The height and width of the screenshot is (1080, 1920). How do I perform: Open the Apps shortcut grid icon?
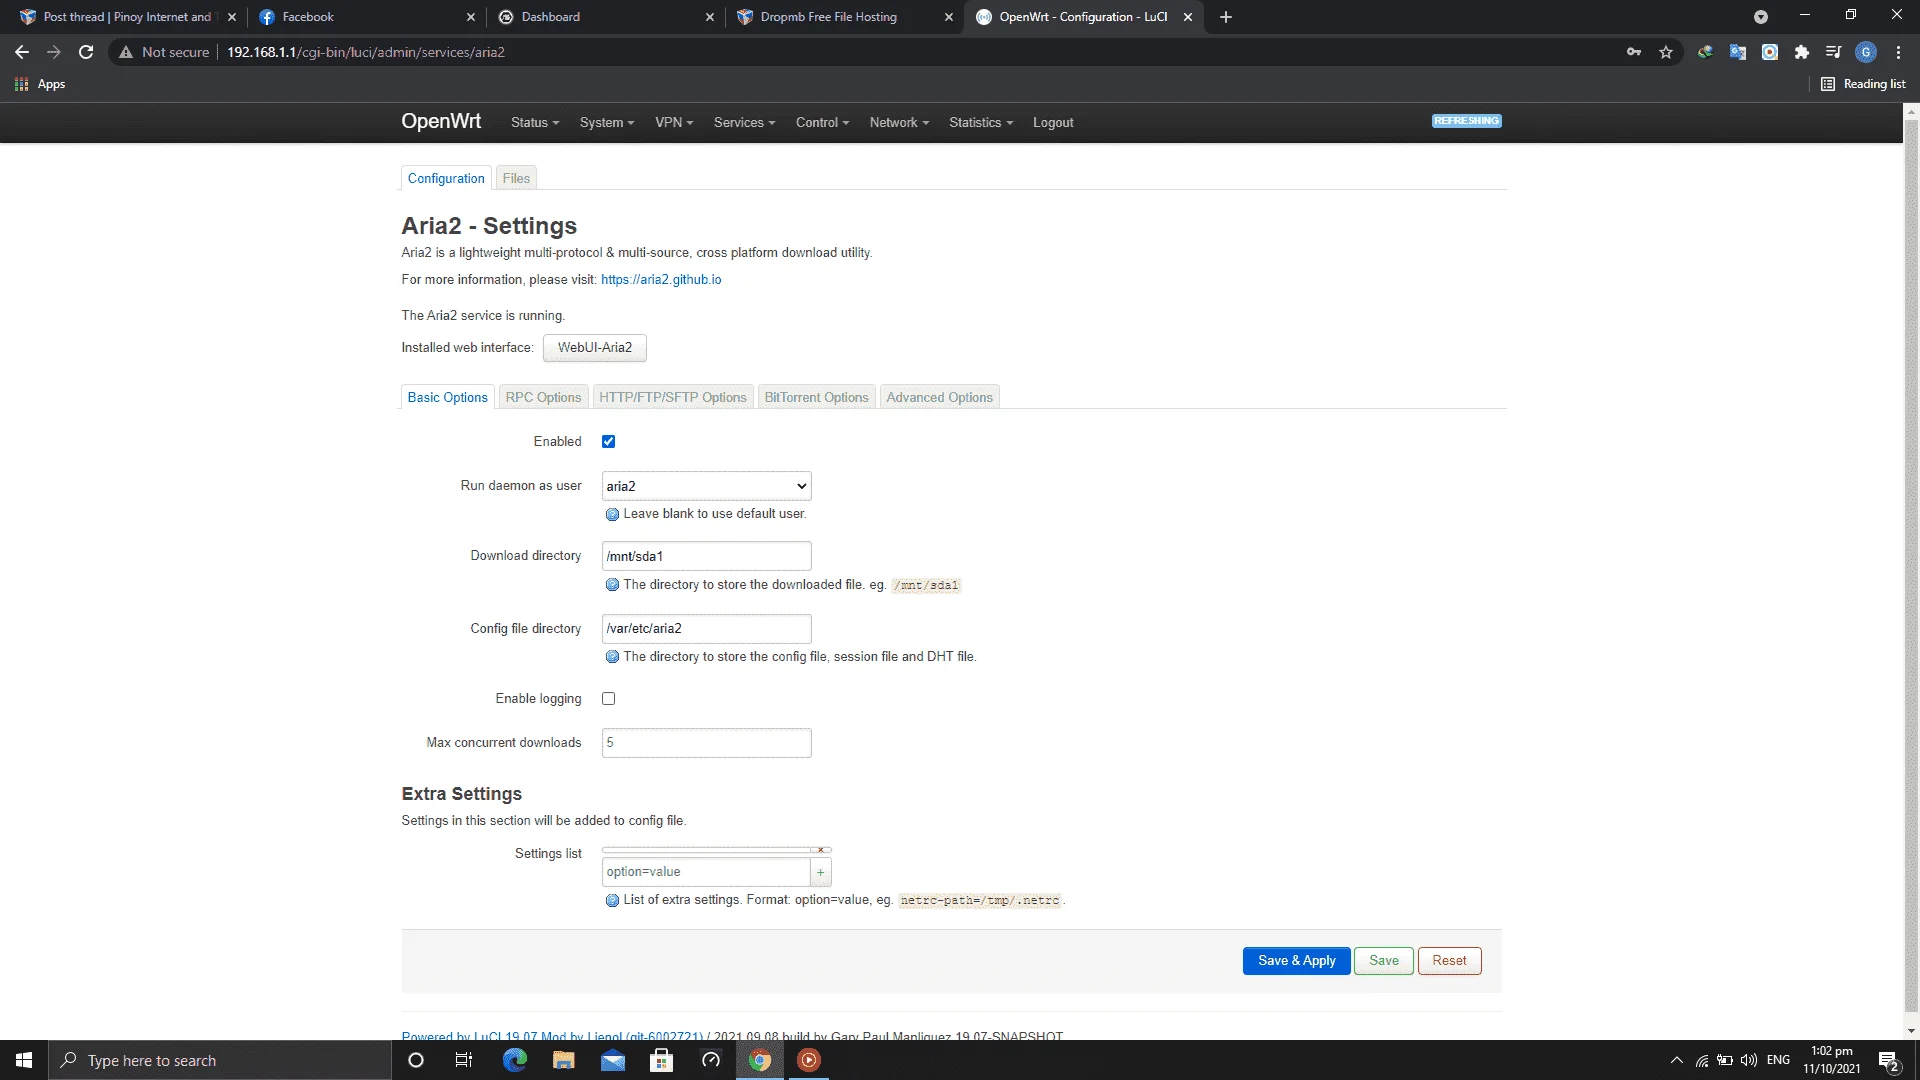[x=22, y=84]
